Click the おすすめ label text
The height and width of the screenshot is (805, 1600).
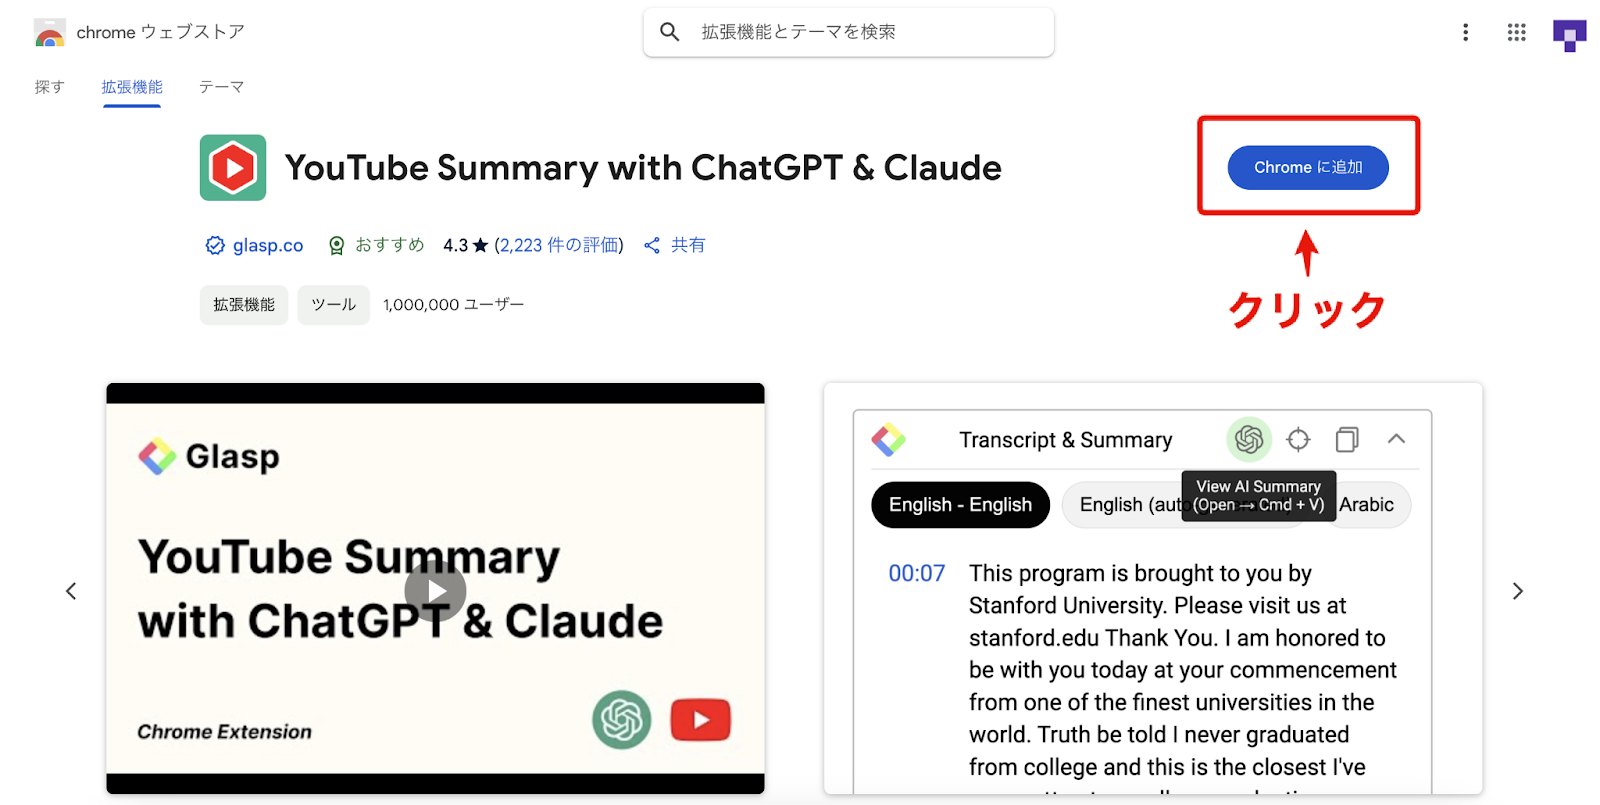(x=390, y=245)
